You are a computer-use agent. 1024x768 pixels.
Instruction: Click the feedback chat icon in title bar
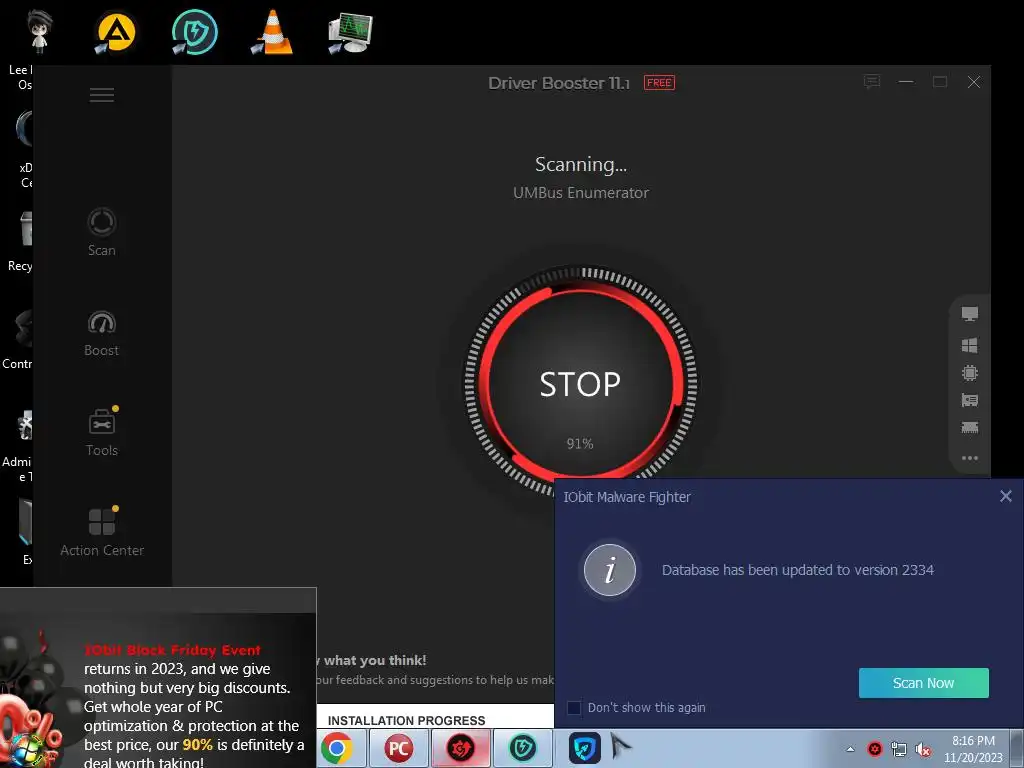[x=872, y=82]
